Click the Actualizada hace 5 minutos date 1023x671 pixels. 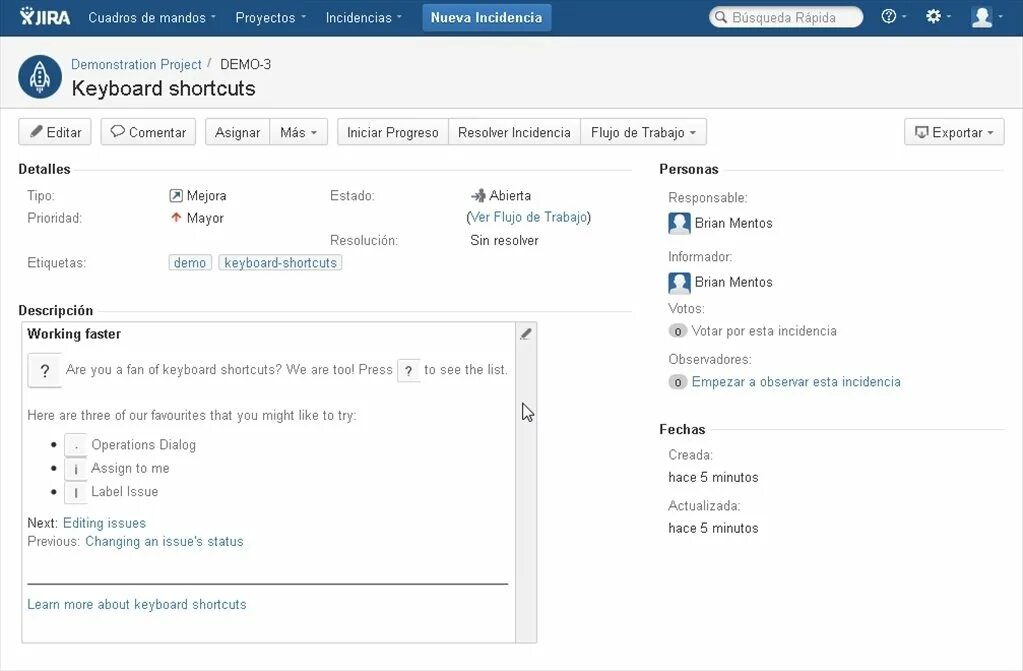tap(713, 528)
